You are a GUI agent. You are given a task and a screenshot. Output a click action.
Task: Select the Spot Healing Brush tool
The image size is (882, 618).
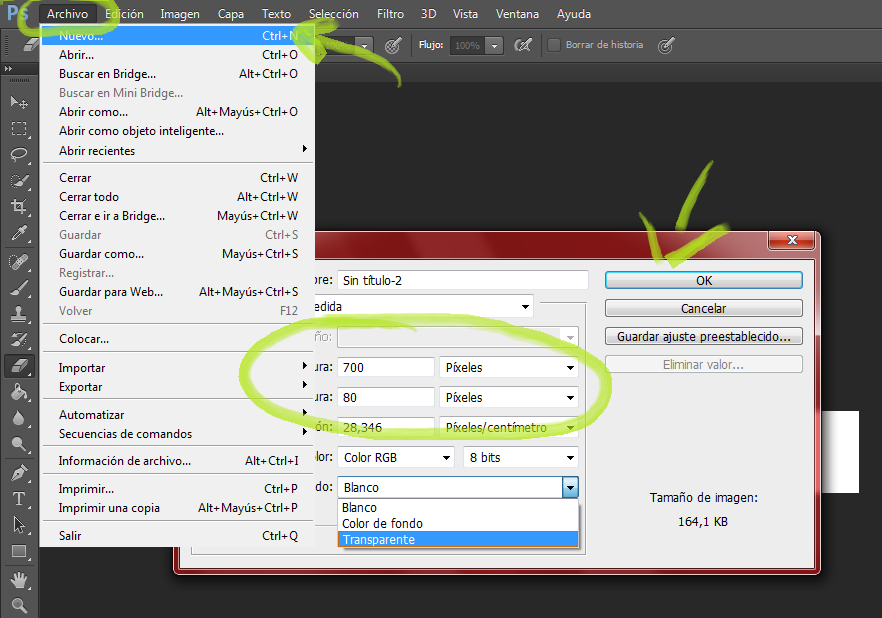coord(19,261)
